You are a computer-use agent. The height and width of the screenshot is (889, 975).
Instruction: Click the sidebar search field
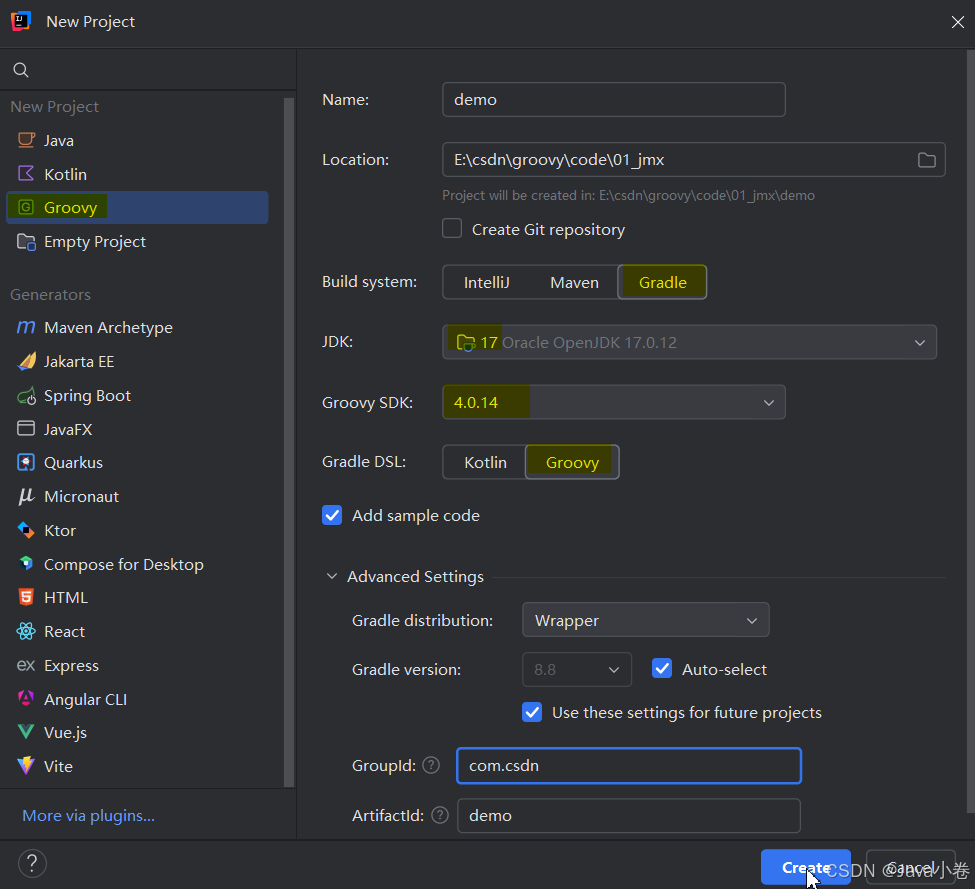click(x=148, y=70)
